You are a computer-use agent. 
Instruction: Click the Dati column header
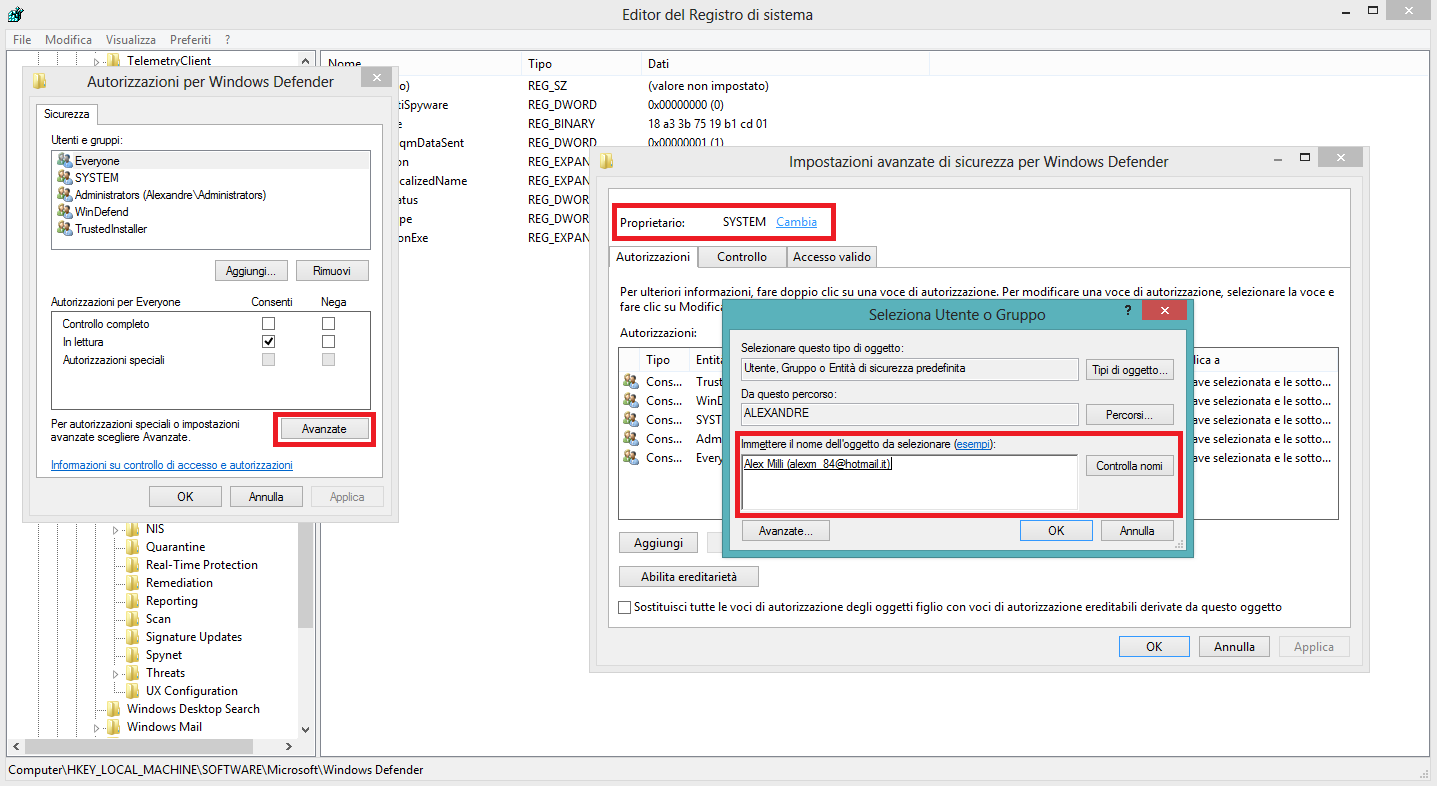click(x=785, y=64)
